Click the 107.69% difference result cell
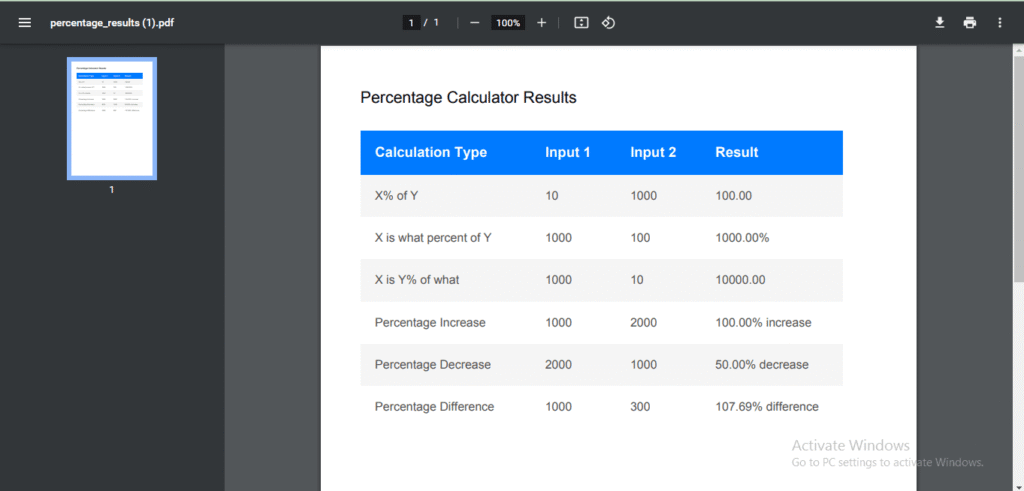Viewport: 1024px width, 491px height. coord(766,407)
